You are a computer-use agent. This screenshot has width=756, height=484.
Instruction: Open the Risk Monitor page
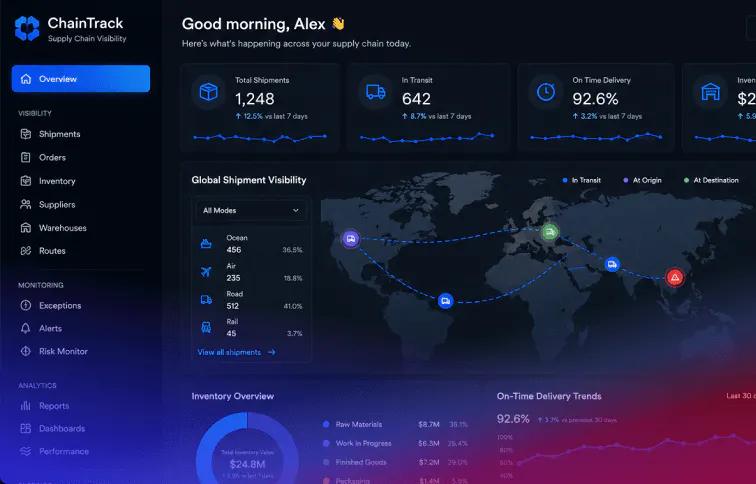click(x=63, y=351)
